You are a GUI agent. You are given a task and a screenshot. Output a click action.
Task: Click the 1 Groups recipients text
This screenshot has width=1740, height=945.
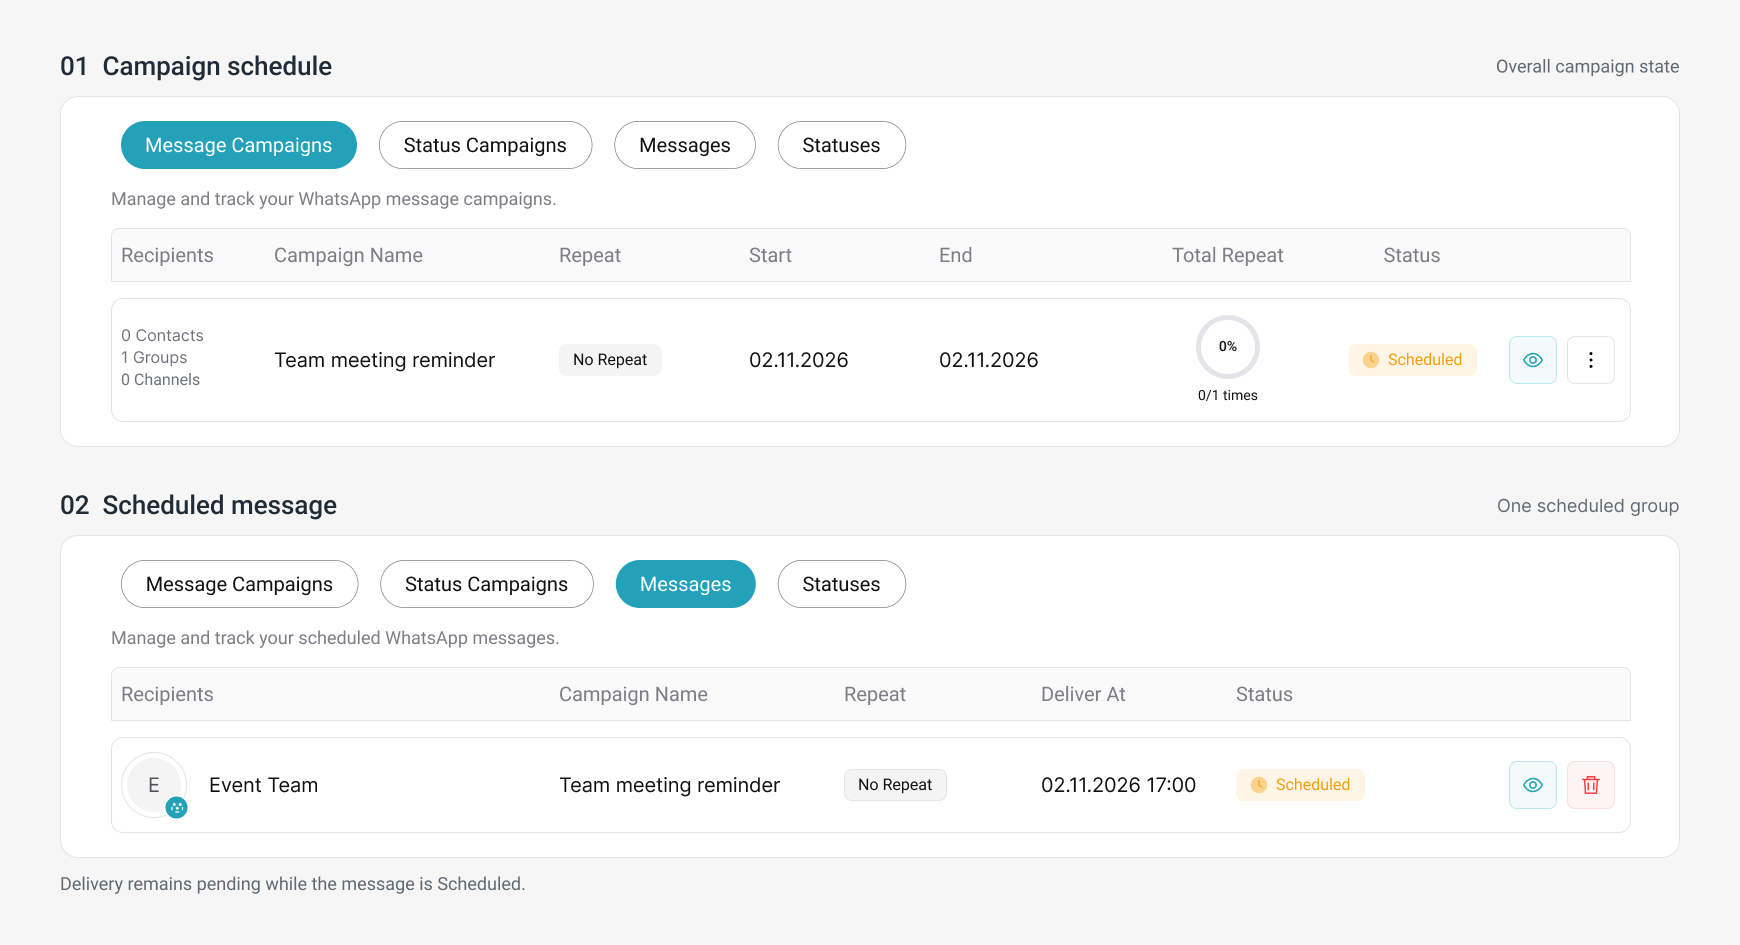point(154,357)
